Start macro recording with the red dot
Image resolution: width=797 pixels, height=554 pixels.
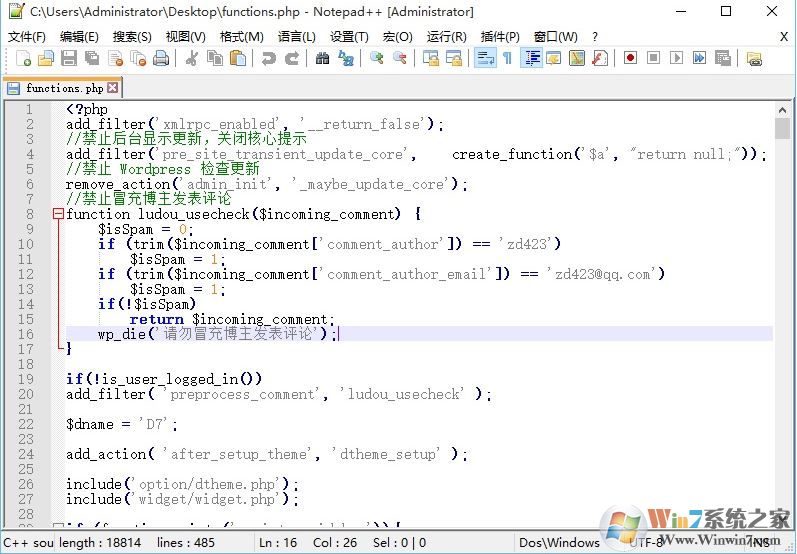[x=630, y=59]
